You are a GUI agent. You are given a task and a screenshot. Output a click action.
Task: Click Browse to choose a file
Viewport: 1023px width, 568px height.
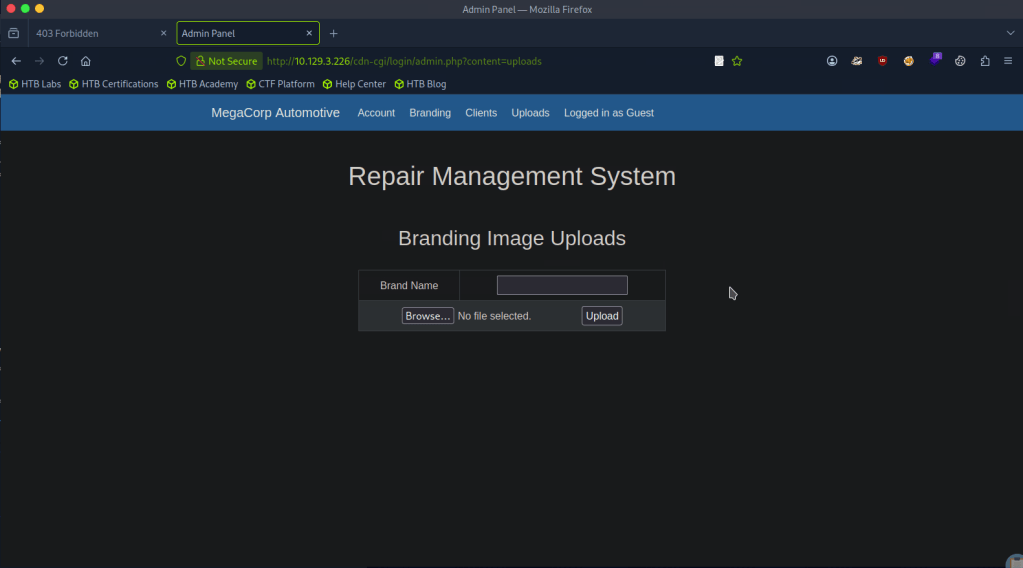click(428, 316)
